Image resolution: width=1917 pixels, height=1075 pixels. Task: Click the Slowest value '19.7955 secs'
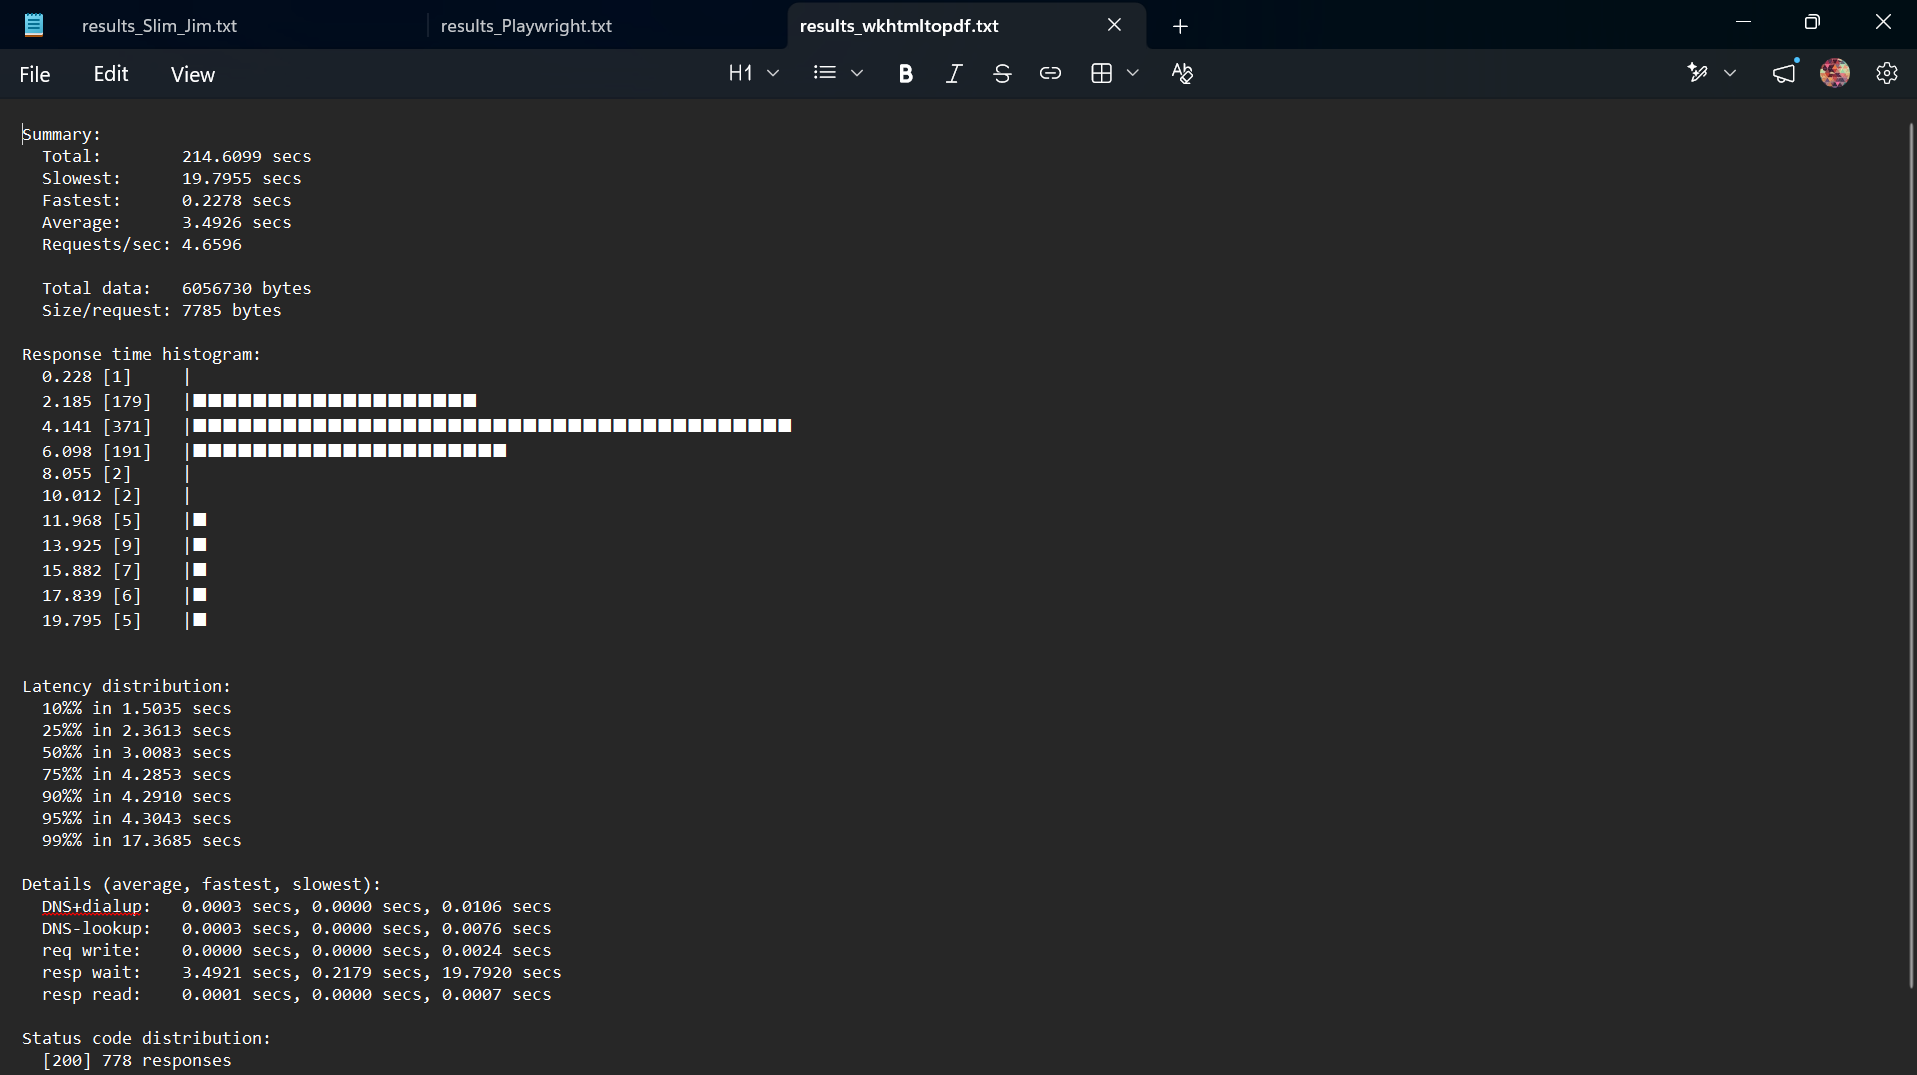(x=241, y=178)
